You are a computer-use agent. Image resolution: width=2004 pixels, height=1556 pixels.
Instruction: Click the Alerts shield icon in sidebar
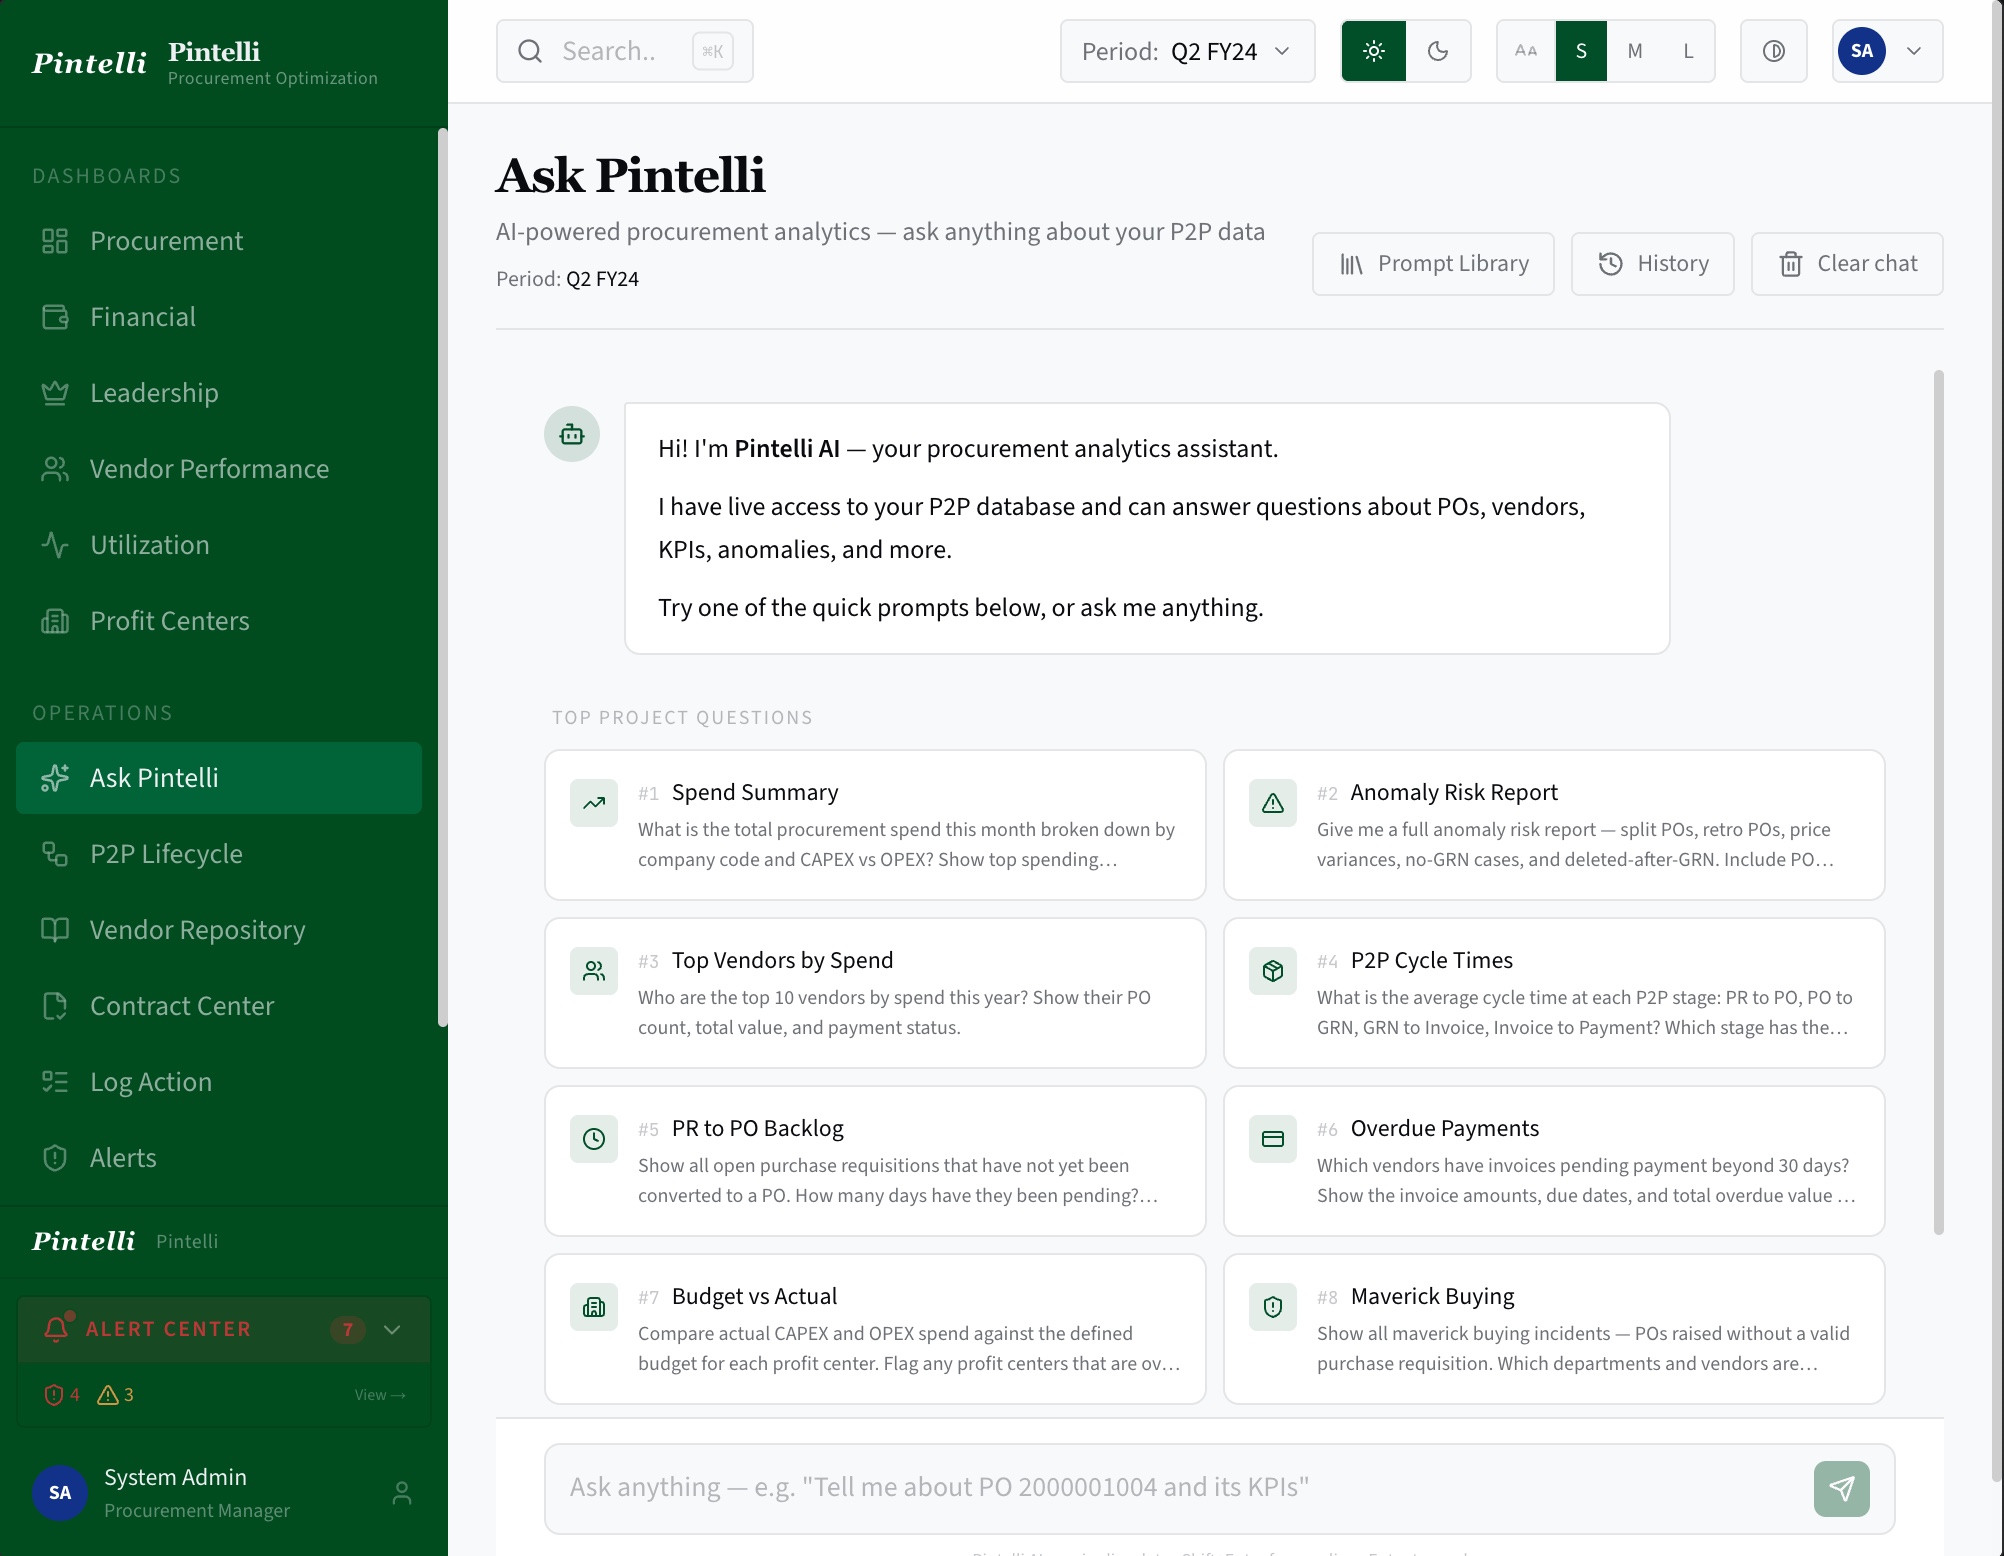pyautogui.click(x=55, y=1158)
